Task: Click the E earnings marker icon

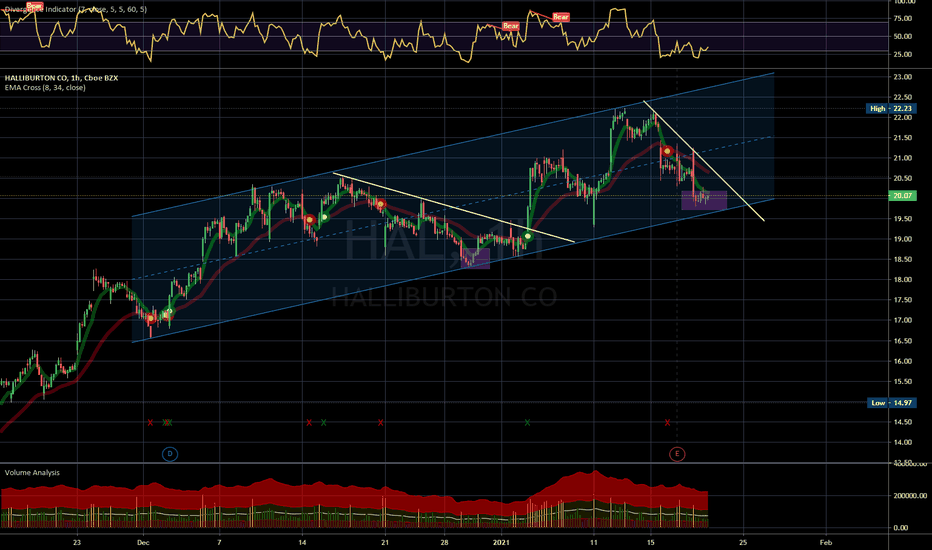Action: 677,454
